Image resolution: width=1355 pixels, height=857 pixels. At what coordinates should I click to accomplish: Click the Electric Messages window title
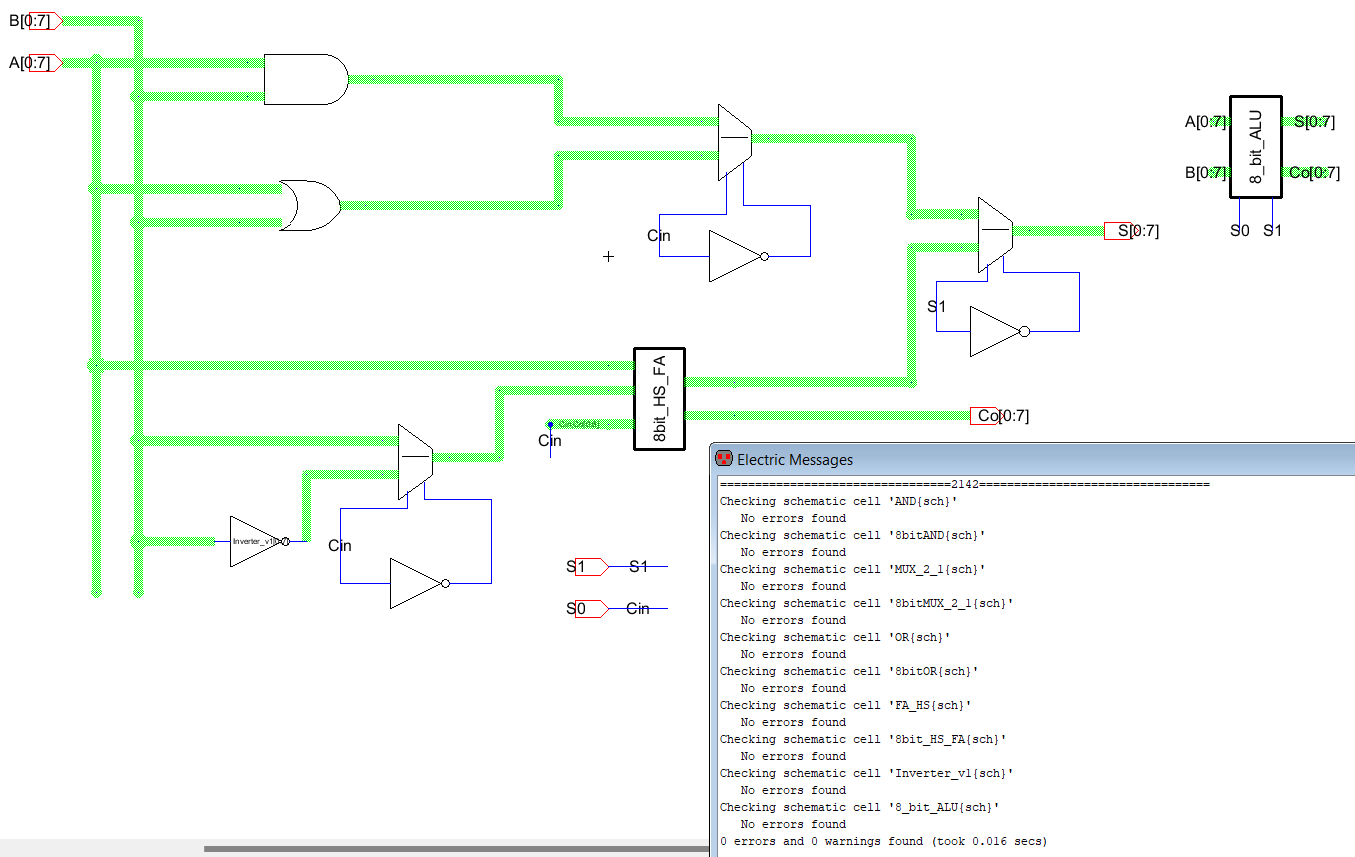click(795, 460)
